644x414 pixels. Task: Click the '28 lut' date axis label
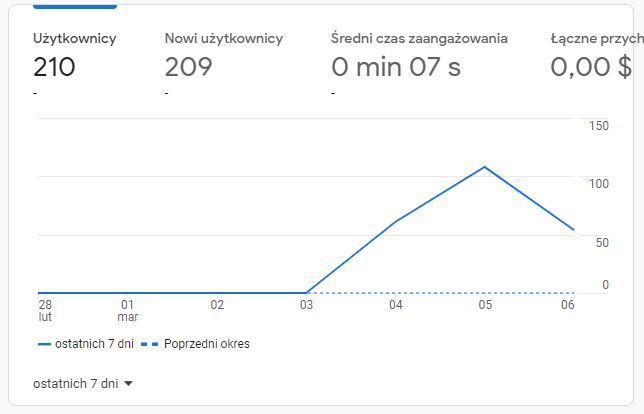coord(45,310)
